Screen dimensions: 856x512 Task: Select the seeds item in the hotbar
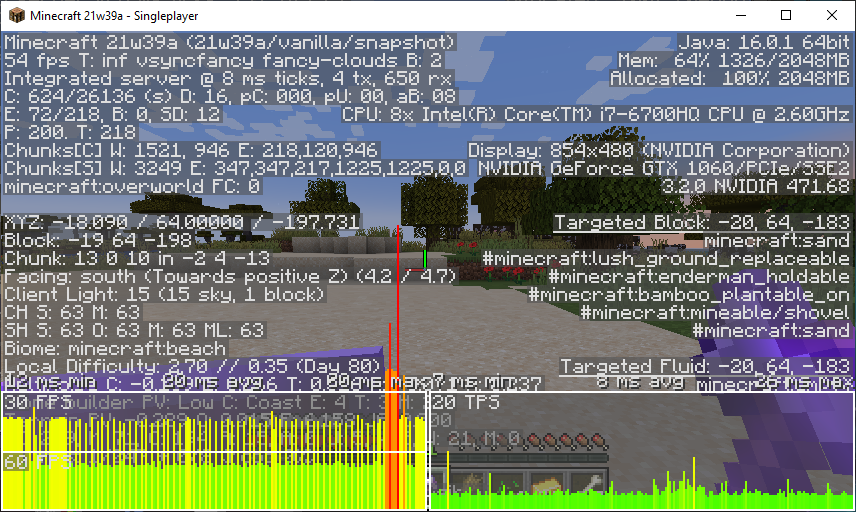(508, 483)
